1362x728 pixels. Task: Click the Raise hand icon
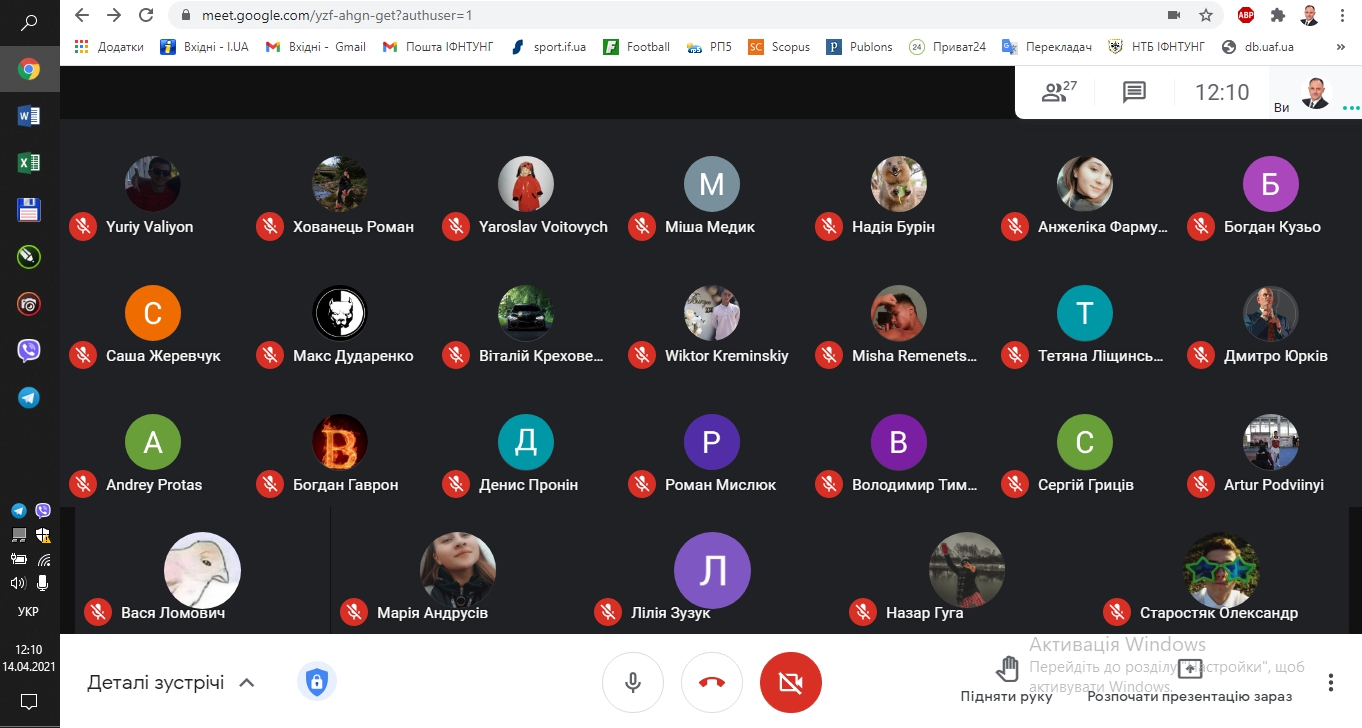(x=1007, y=670)
